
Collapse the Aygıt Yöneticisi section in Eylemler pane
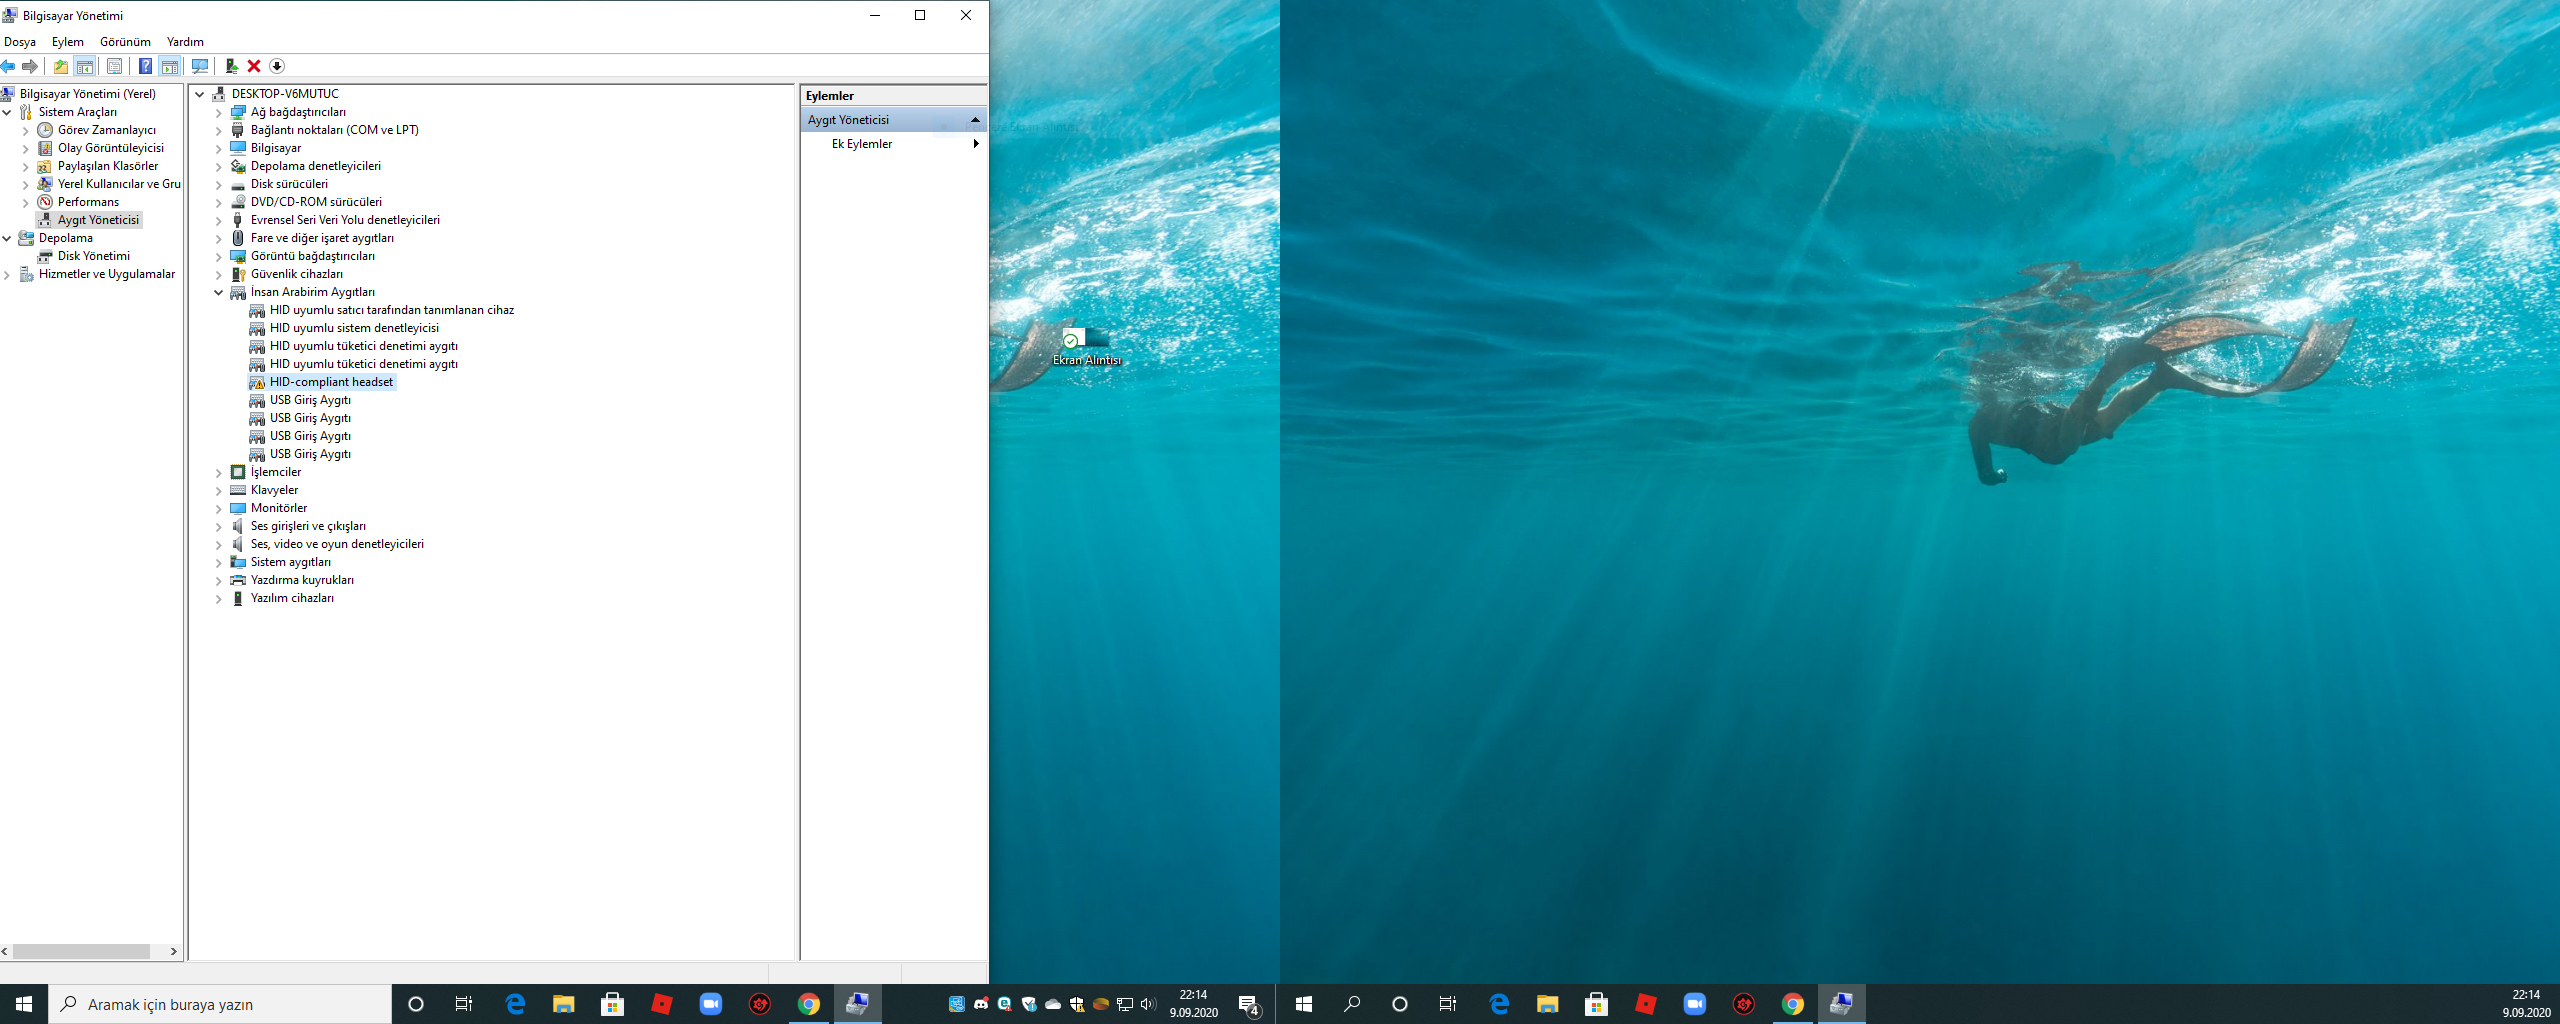click(975, 120)
